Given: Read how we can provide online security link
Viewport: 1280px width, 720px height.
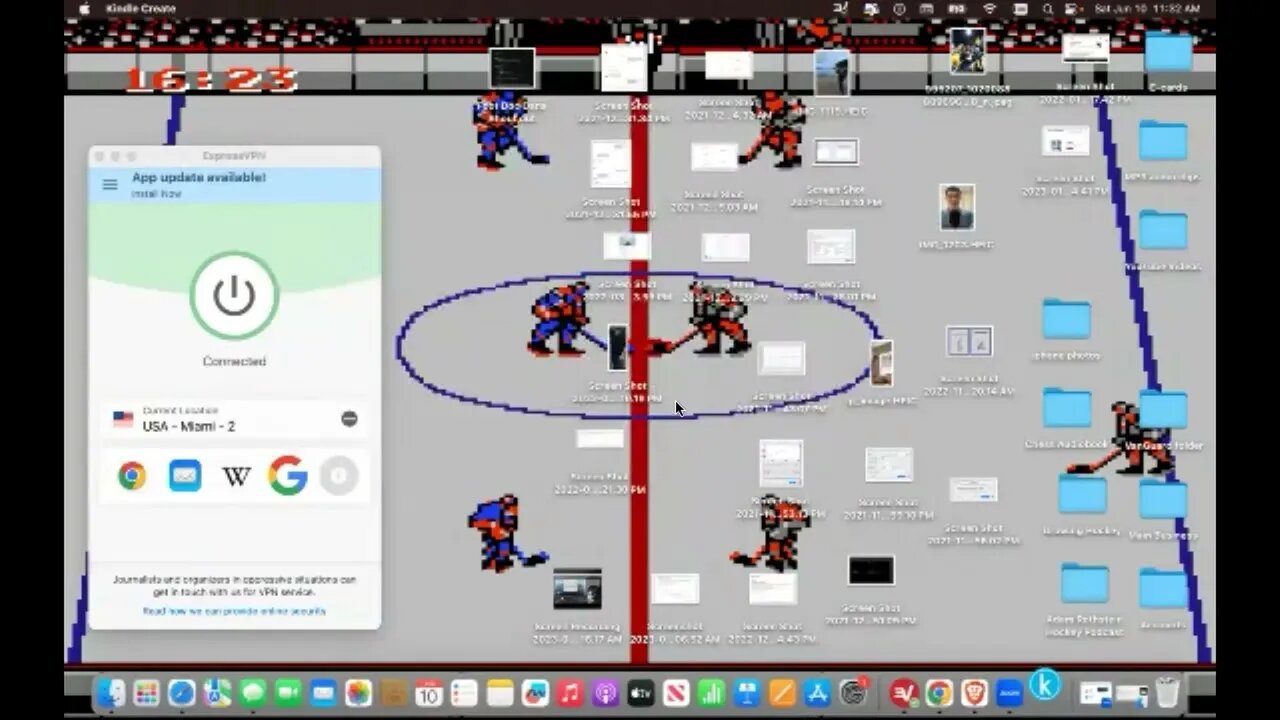Looking at the screenshot, I should tap(234, 611).
